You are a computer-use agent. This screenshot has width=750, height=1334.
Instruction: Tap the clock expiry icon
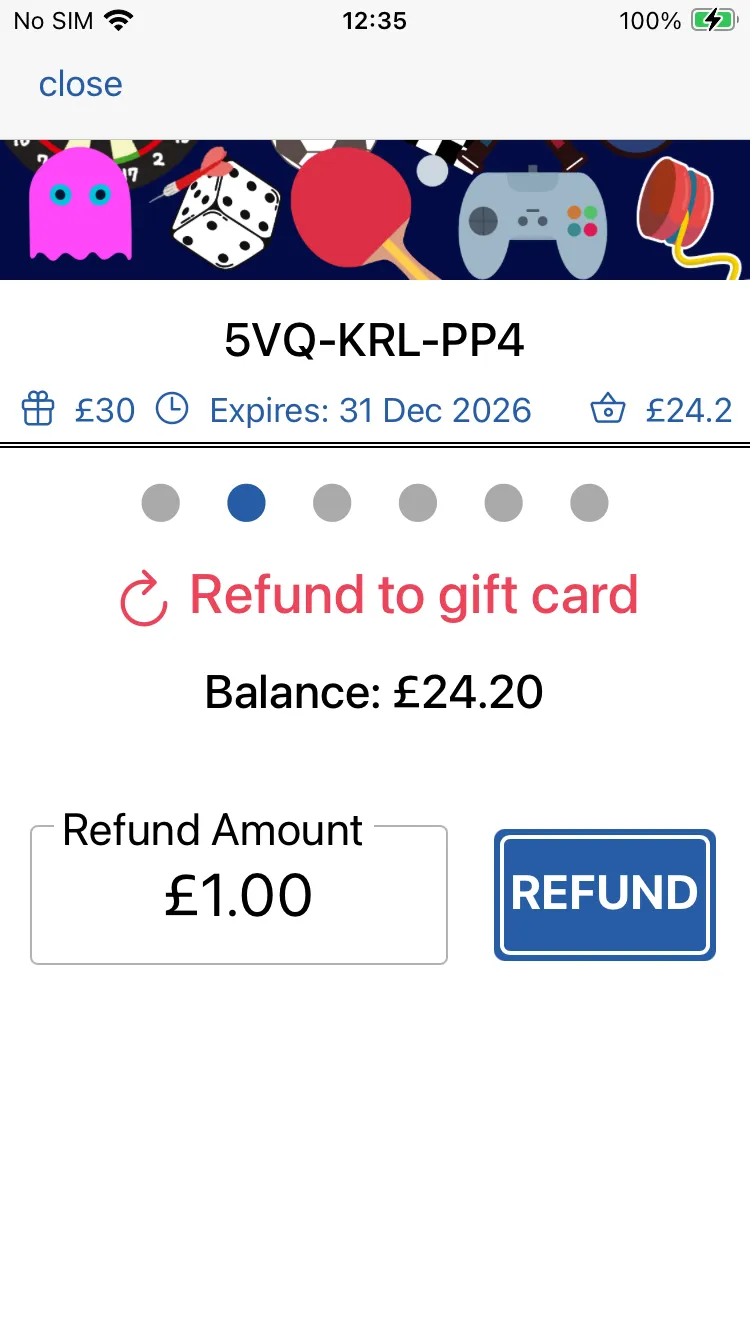[172, 409]
